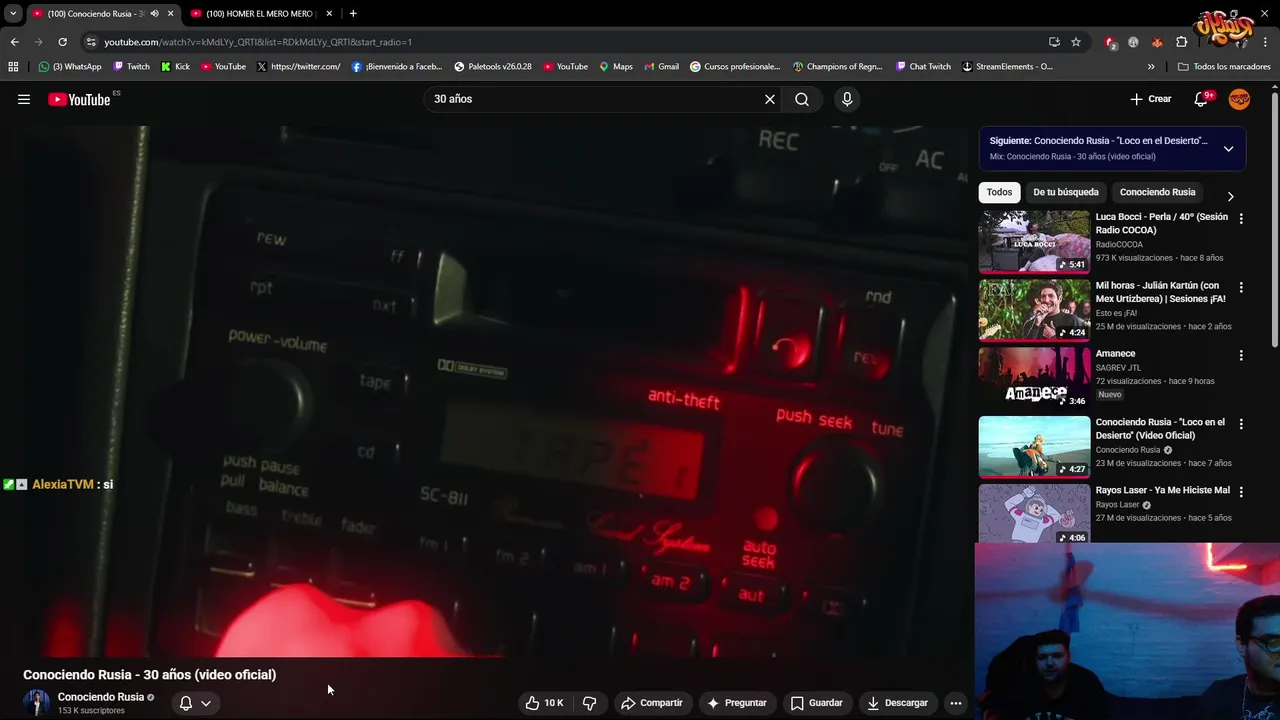Clear the search box text
Viewport: 1280px width, 720px height.
(770, 99)
